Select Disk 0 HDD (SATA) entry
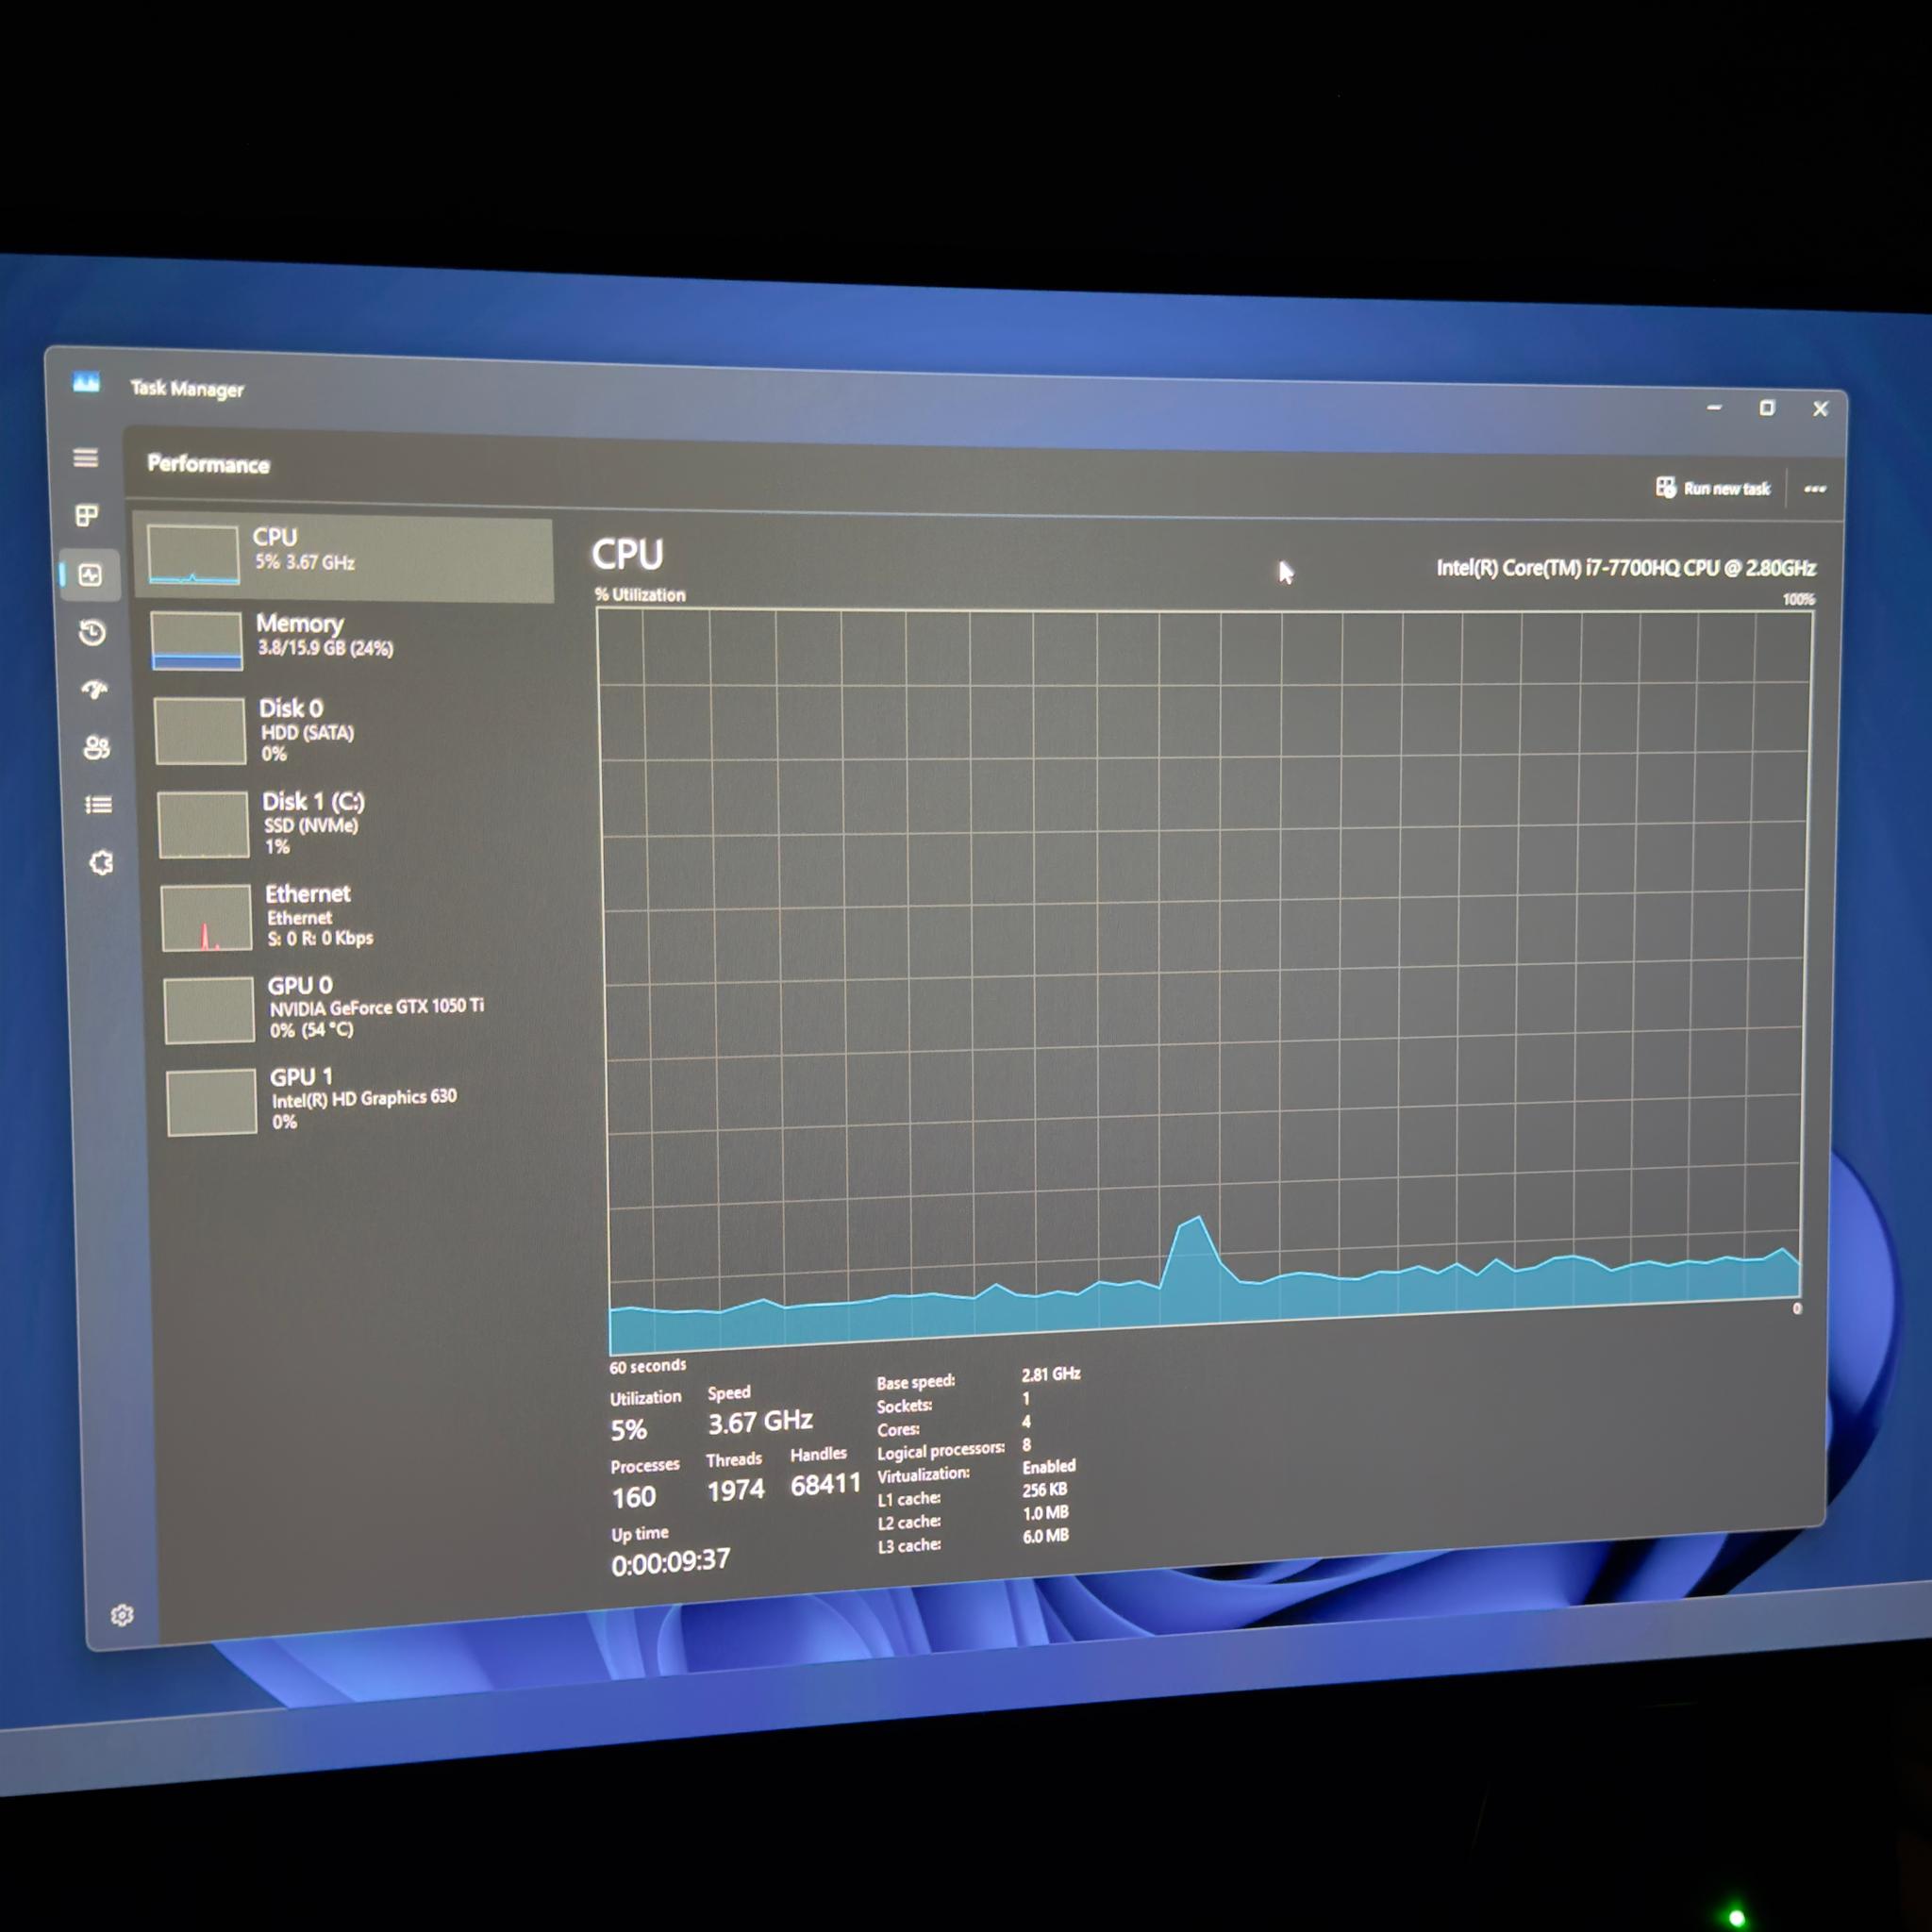The image size is (1932, 1932). click(349, 730)
